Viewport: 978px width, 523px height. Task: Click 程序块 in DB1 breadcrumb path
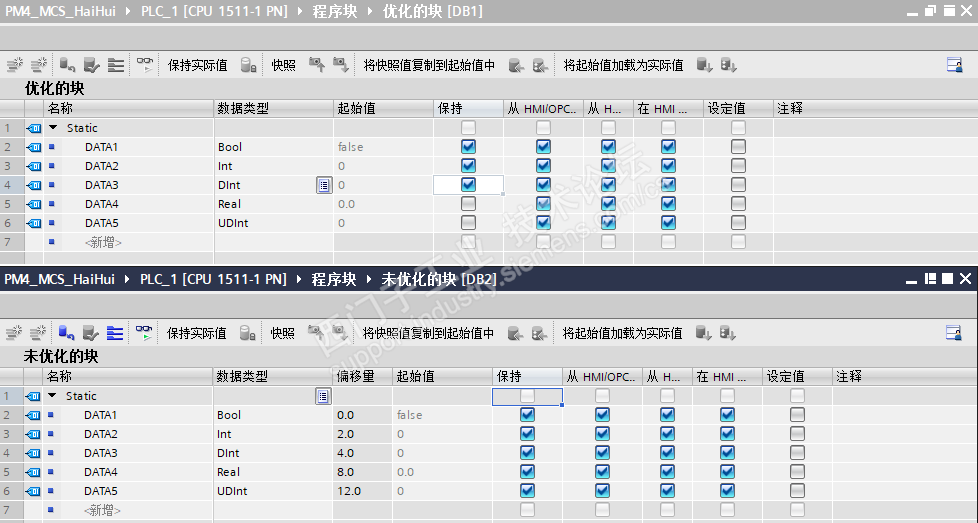[x=335, y=11]
